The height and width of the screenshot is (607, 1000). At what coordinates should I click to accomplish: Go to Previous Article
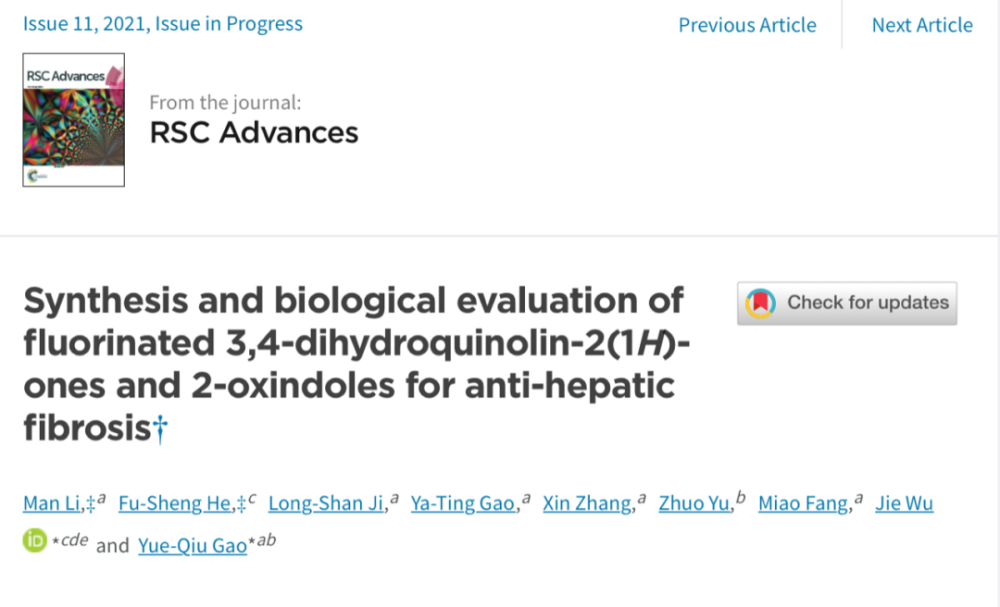coord(747,25)
